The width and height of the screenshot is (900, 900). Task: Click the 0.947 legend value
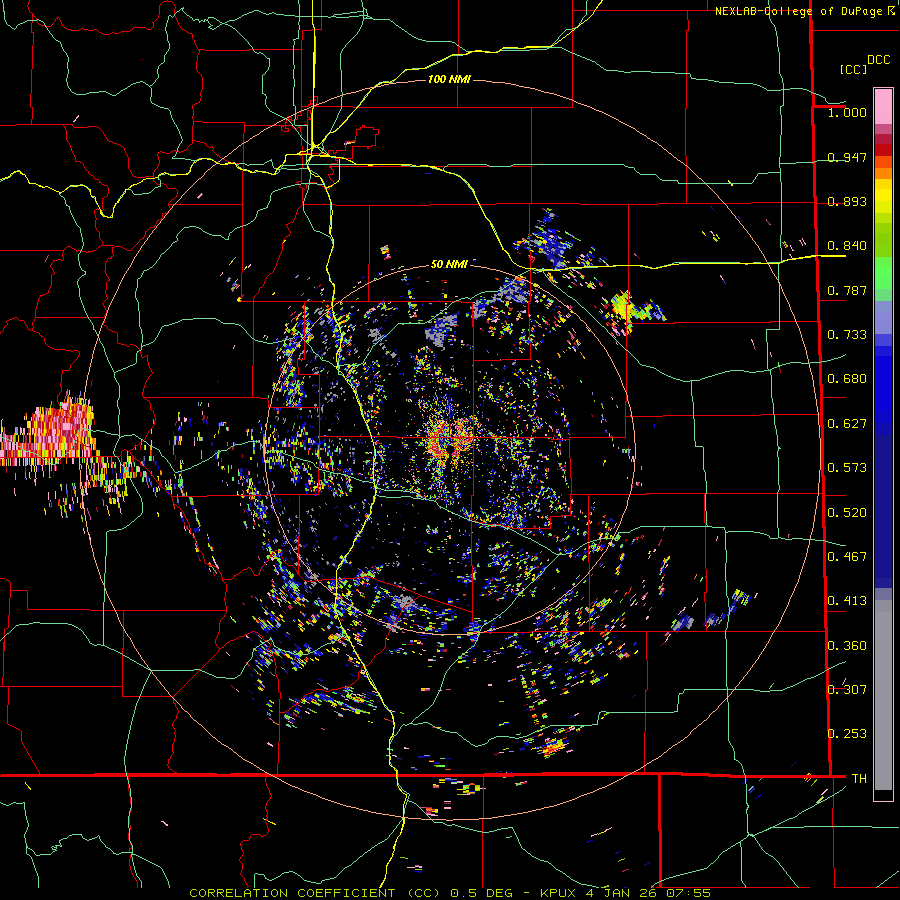point(847,157)
